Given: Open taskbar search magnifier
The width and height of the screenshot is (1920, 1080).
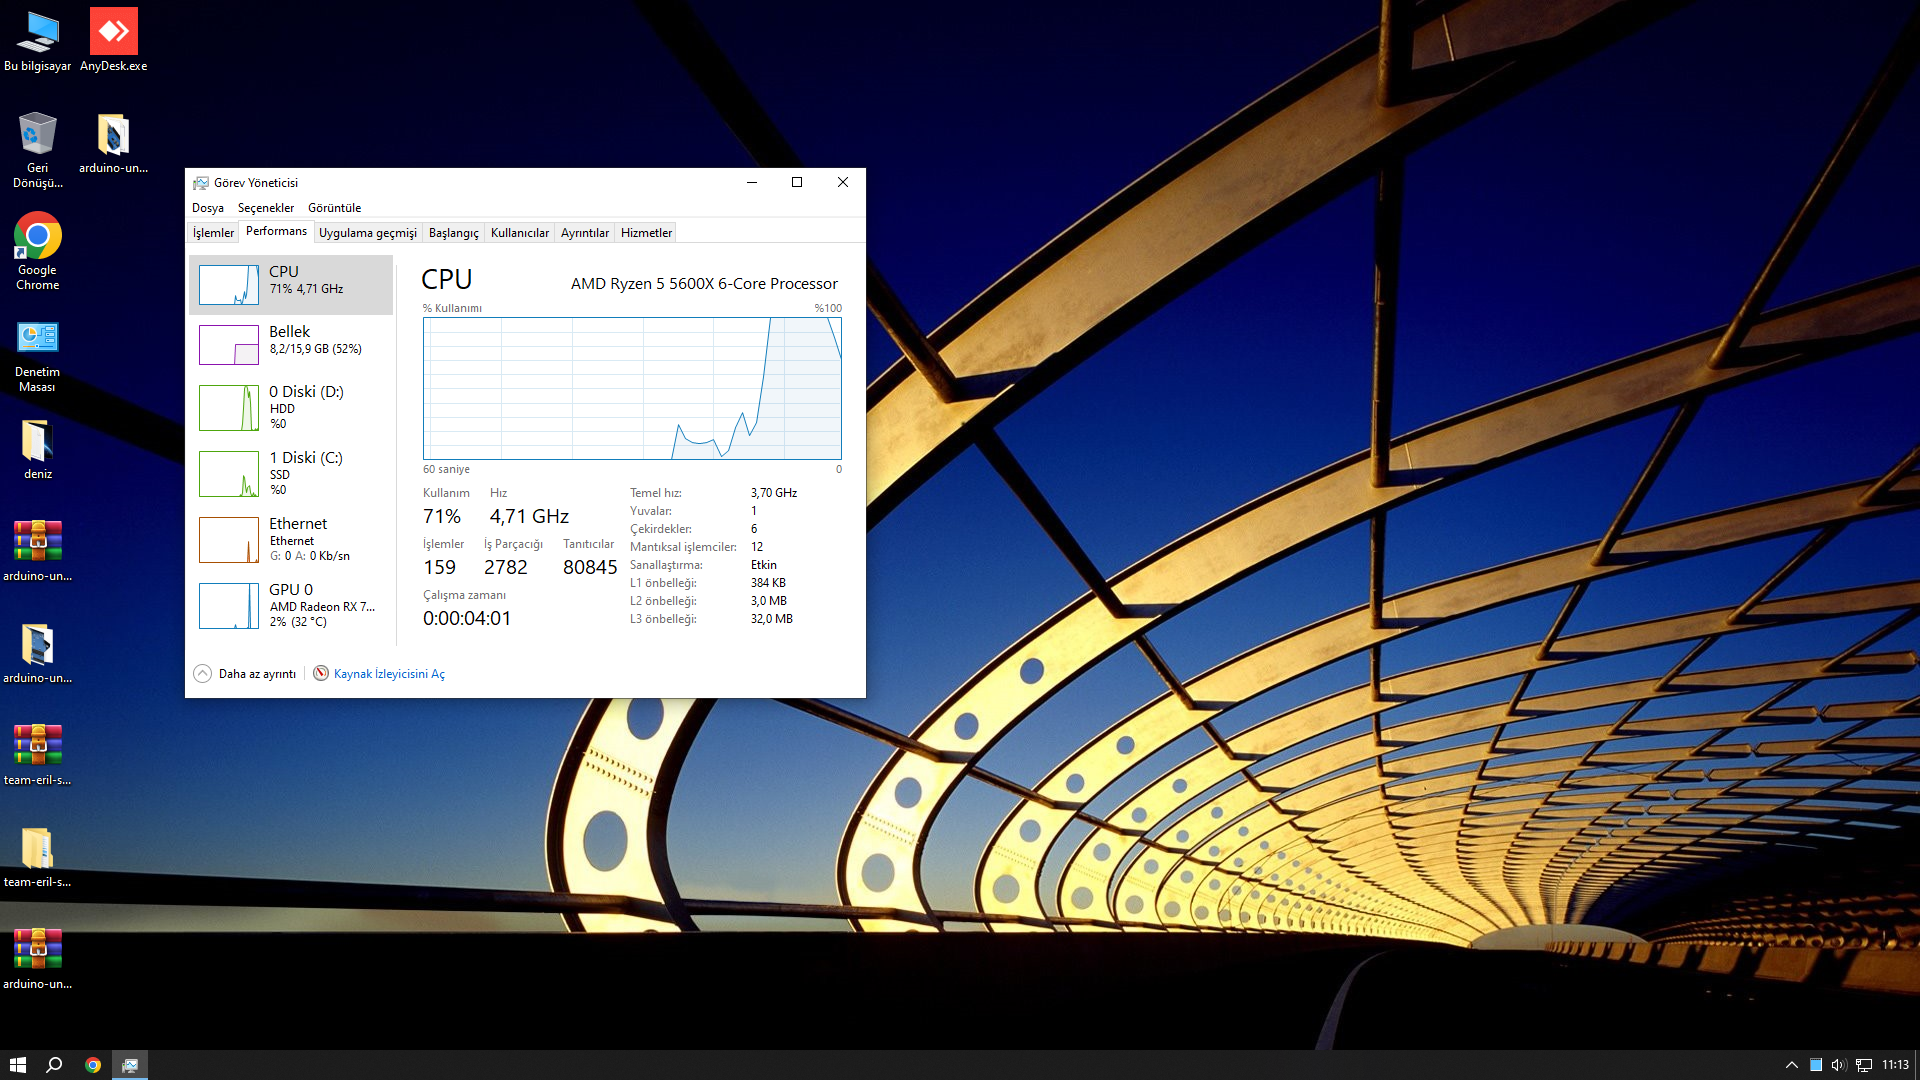Looking at the screenshot, I should point(55,1065).
